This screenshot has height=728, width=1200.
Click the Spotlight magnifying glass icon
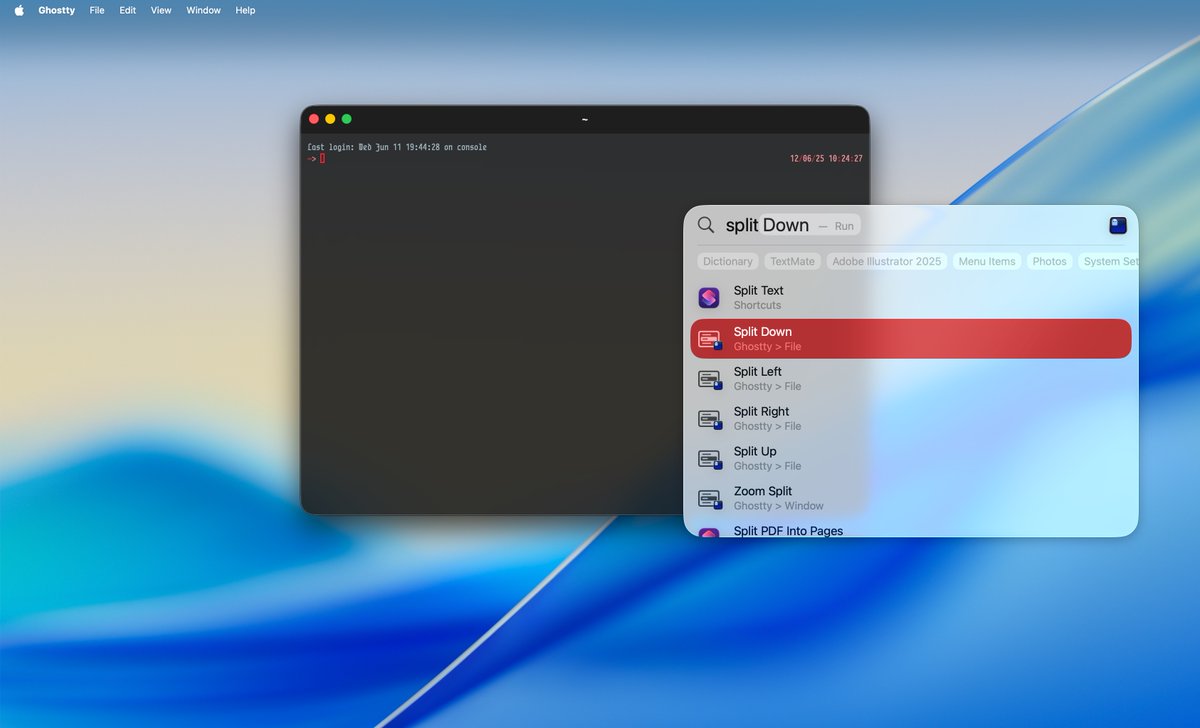pyautogui.click(x=706, y=225)
